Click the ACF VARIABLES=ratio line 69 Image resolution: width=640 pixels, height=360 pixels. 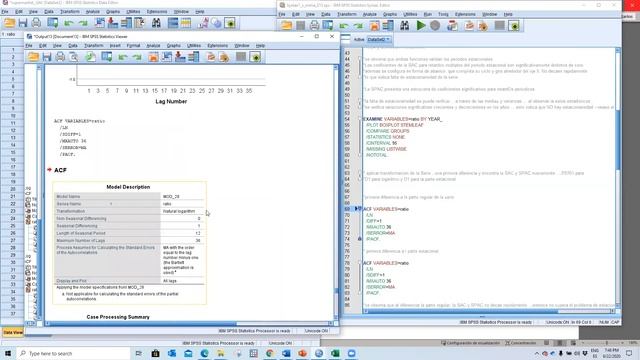[x=386, y=209]
